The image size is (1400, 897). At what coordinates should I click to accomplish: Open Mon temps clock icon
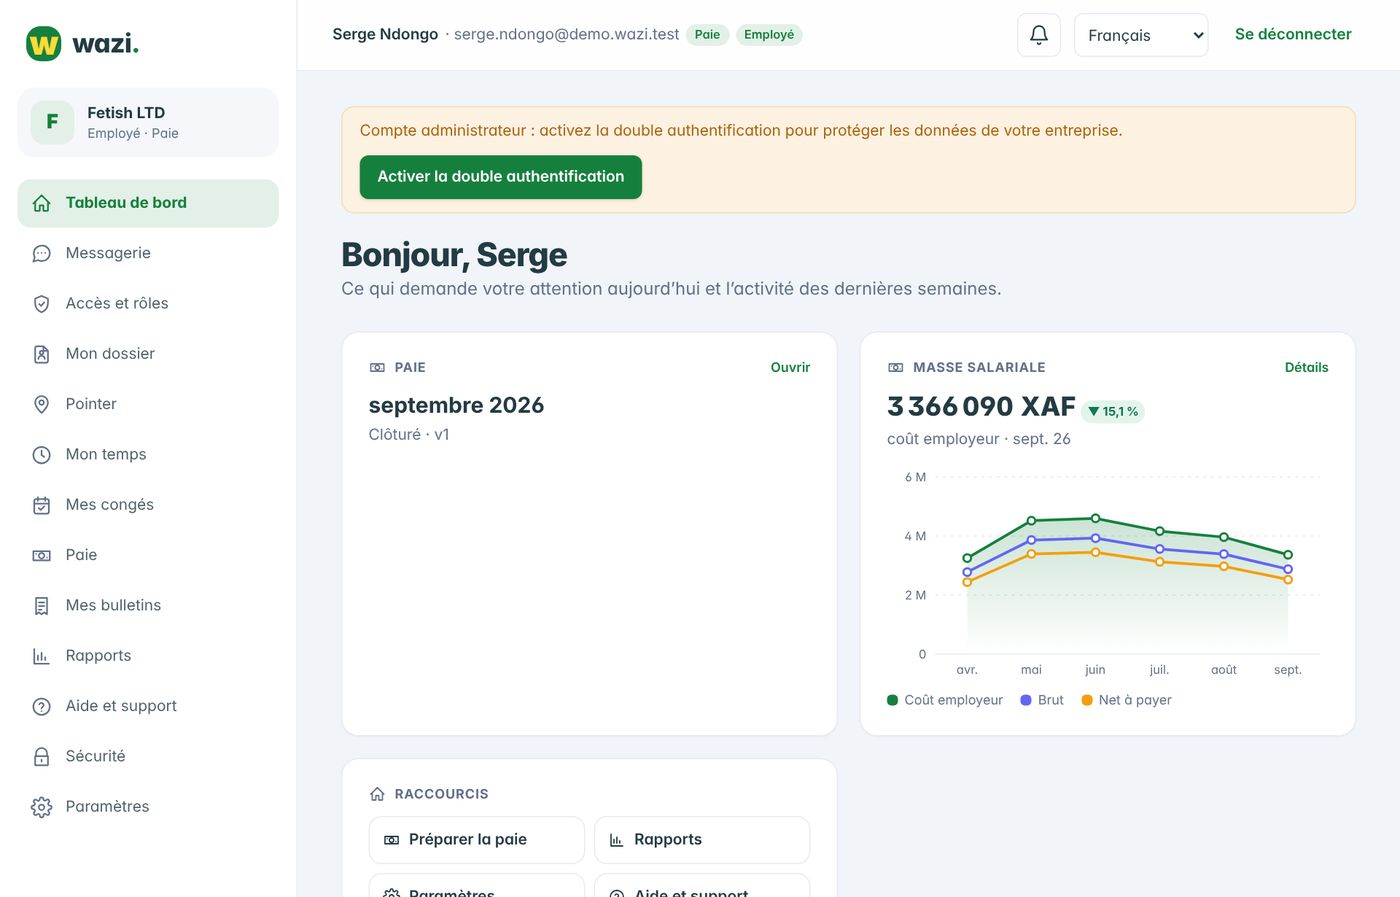pos(41,454)
